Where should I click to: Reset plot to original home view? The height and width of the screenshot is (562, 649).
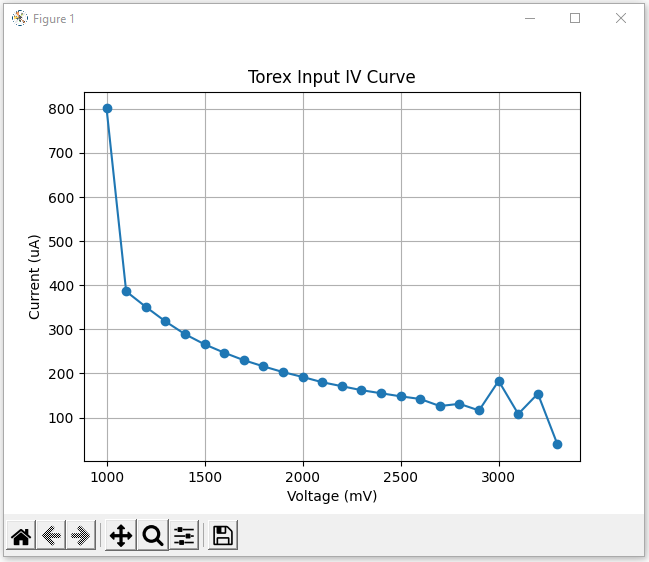21,536
